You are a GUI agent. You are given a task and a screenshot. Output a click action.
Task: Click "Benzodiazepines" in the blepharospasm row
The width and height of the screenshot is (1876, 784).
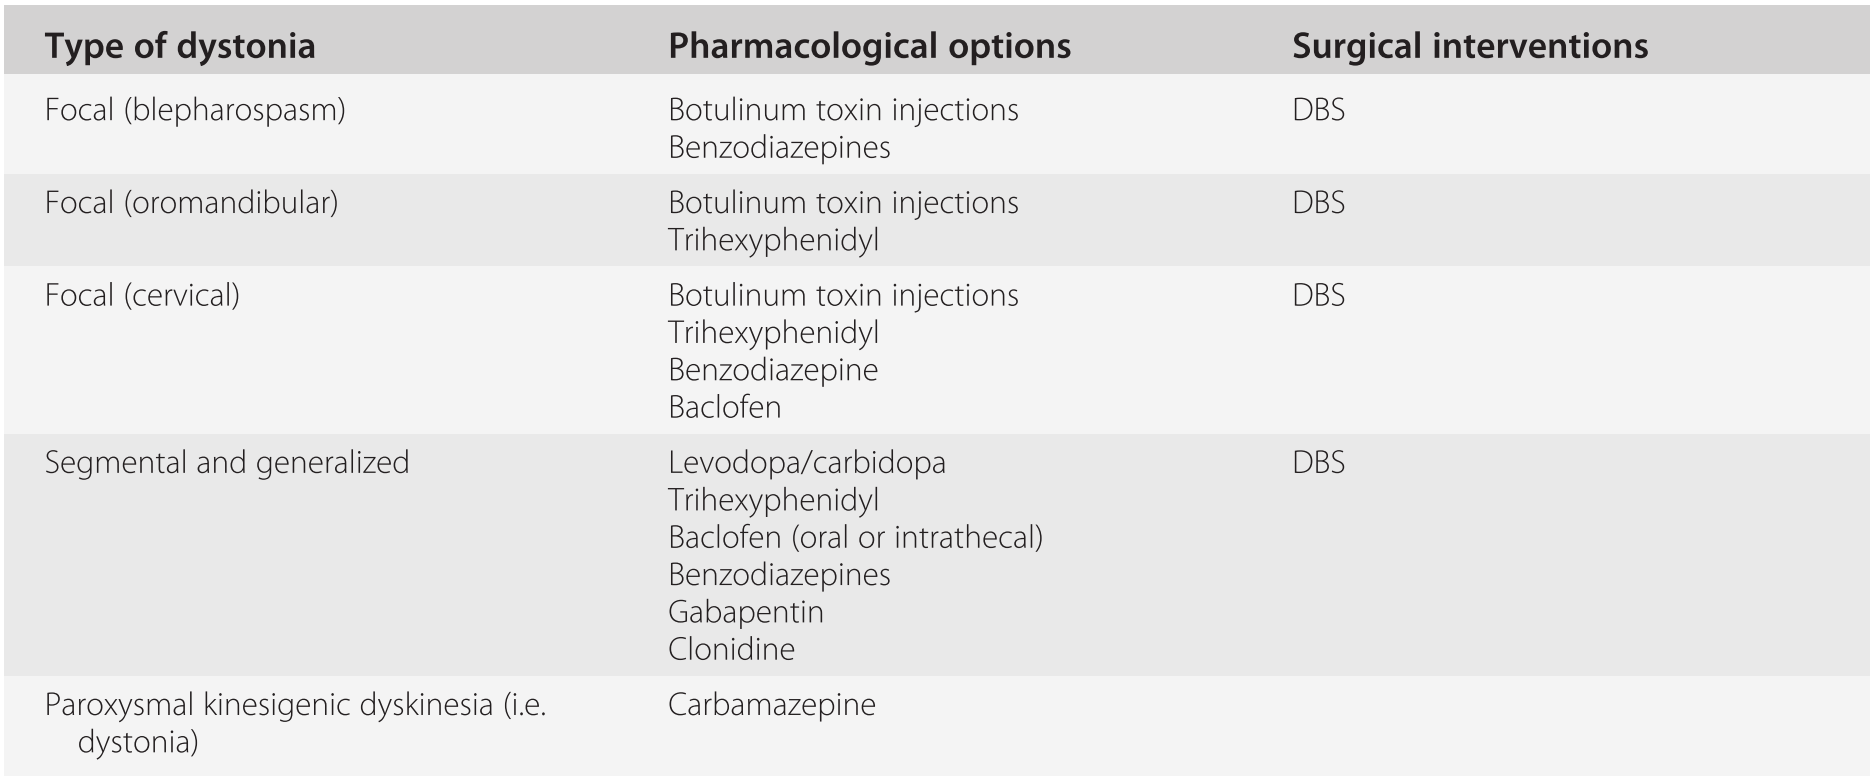coord(779,148)
